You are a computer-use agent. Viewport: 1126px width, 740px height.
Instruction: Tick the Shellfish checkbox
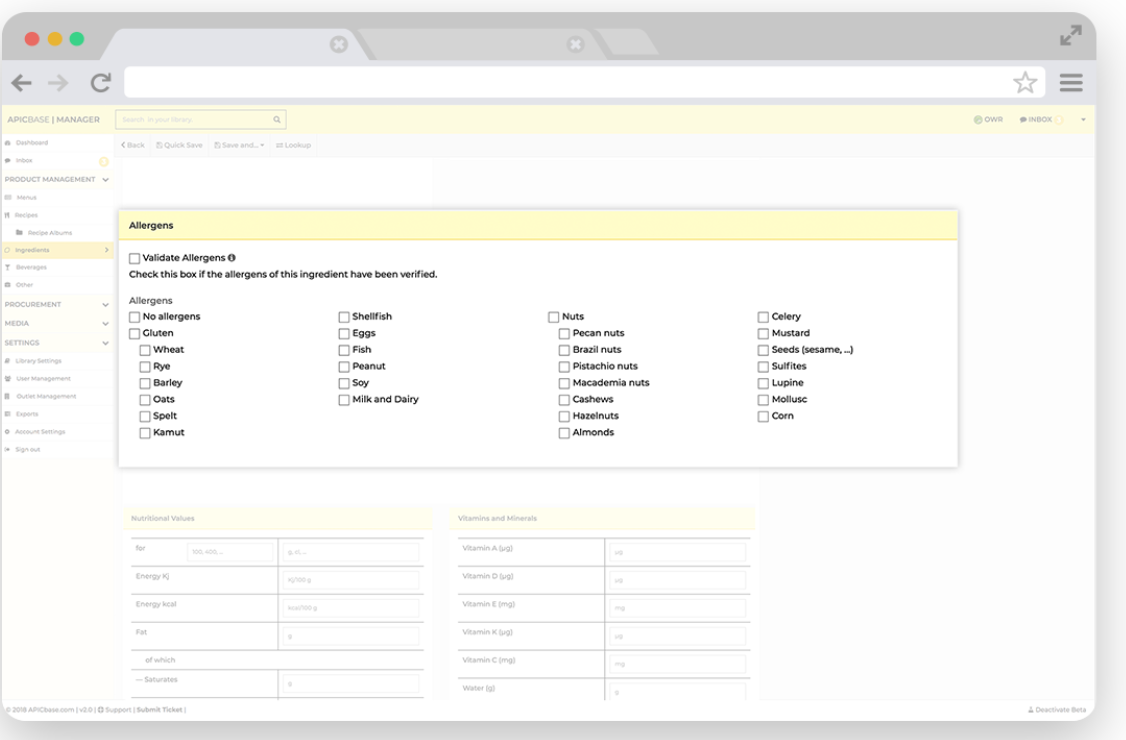tap(344, 317)
